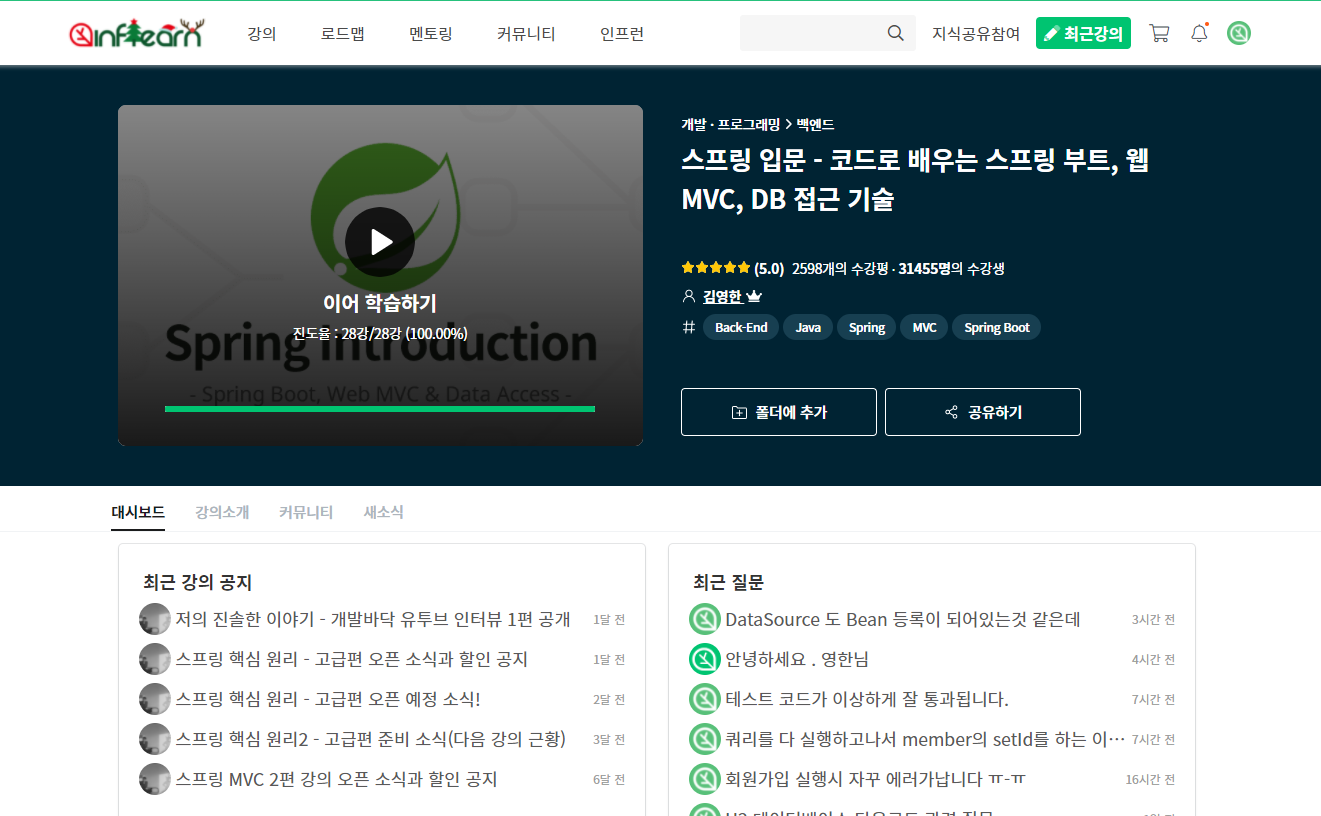Switch to the course 커뮤니티 tab
This screenshot has width=1321, height=816.
306,512
